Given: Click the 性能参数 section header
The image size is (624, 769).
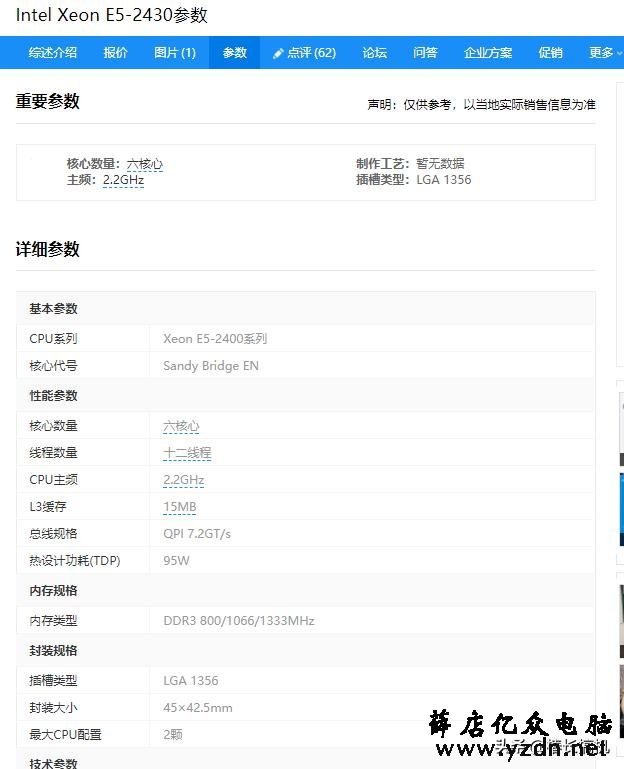Looking at the screenshot, I should tap(53, 396).
